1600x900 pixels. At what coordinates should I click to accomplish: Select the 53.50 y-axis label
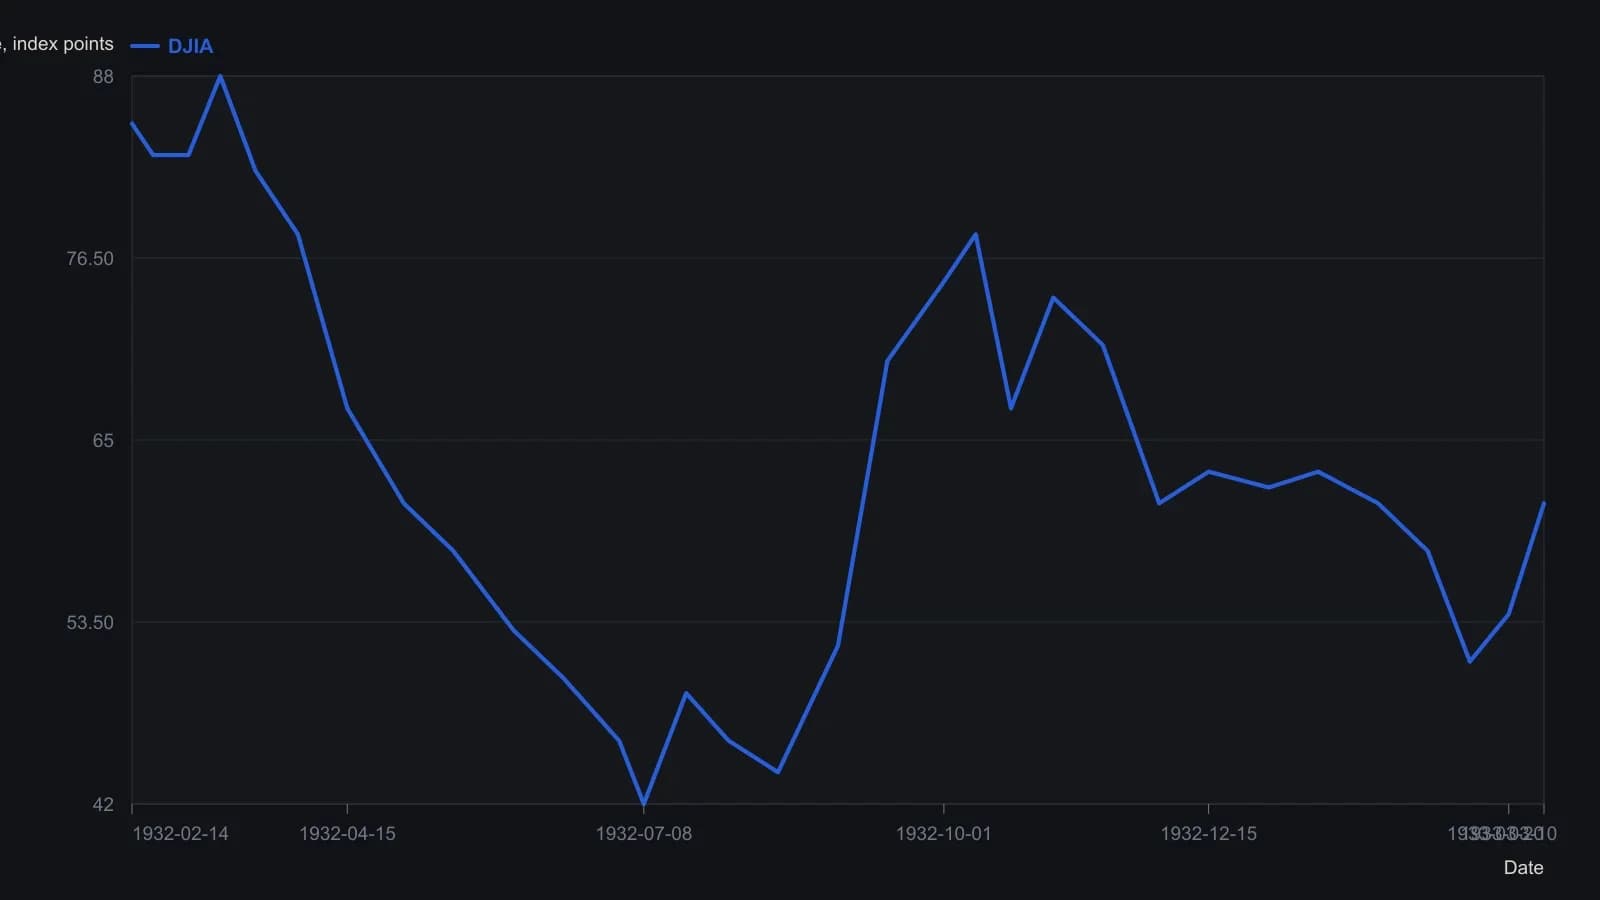point(90,623)
